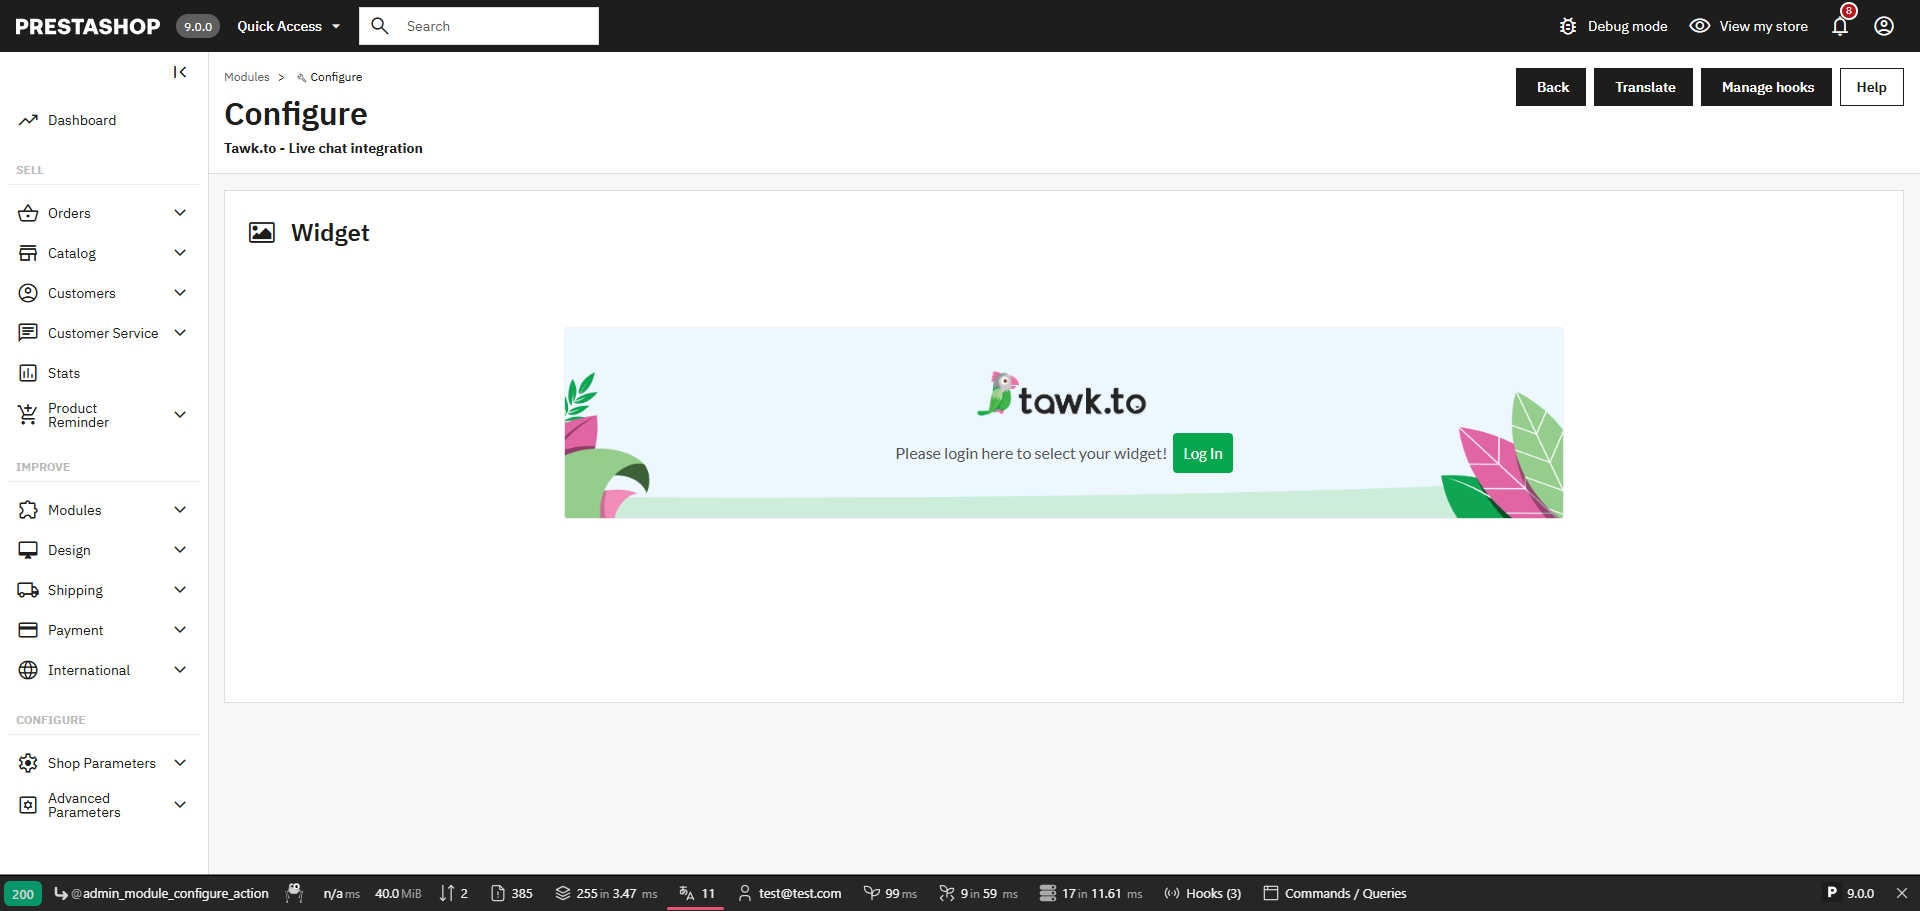1920x911 pixels.
Task: Select Orders in the sidebar
Action: [x=69, y=213]
